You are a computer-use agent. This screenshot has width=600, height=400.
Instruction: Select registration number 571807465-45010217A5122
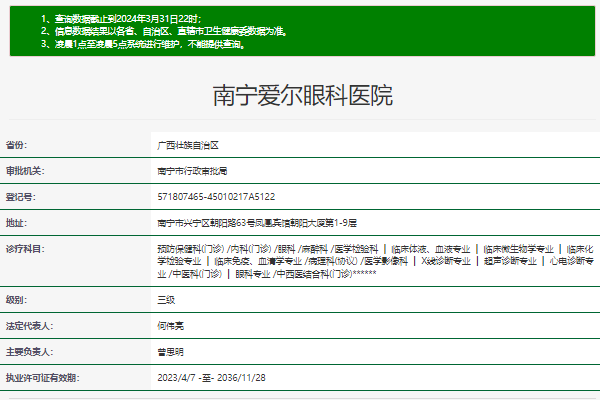pos(216,197)
